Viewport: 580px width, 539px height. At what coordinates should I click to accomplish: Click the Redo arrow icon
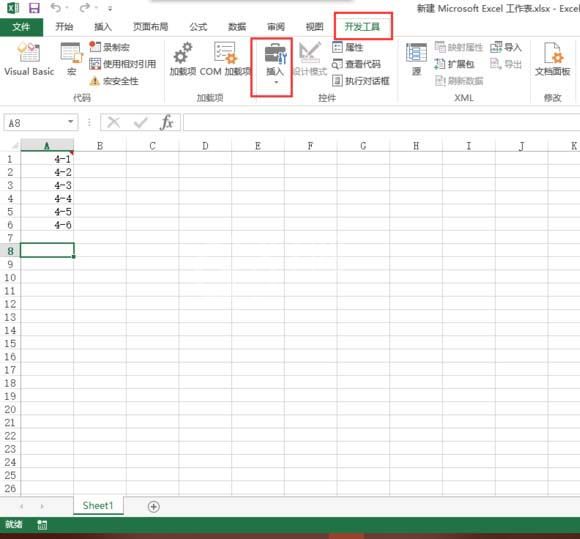(85, 8)
